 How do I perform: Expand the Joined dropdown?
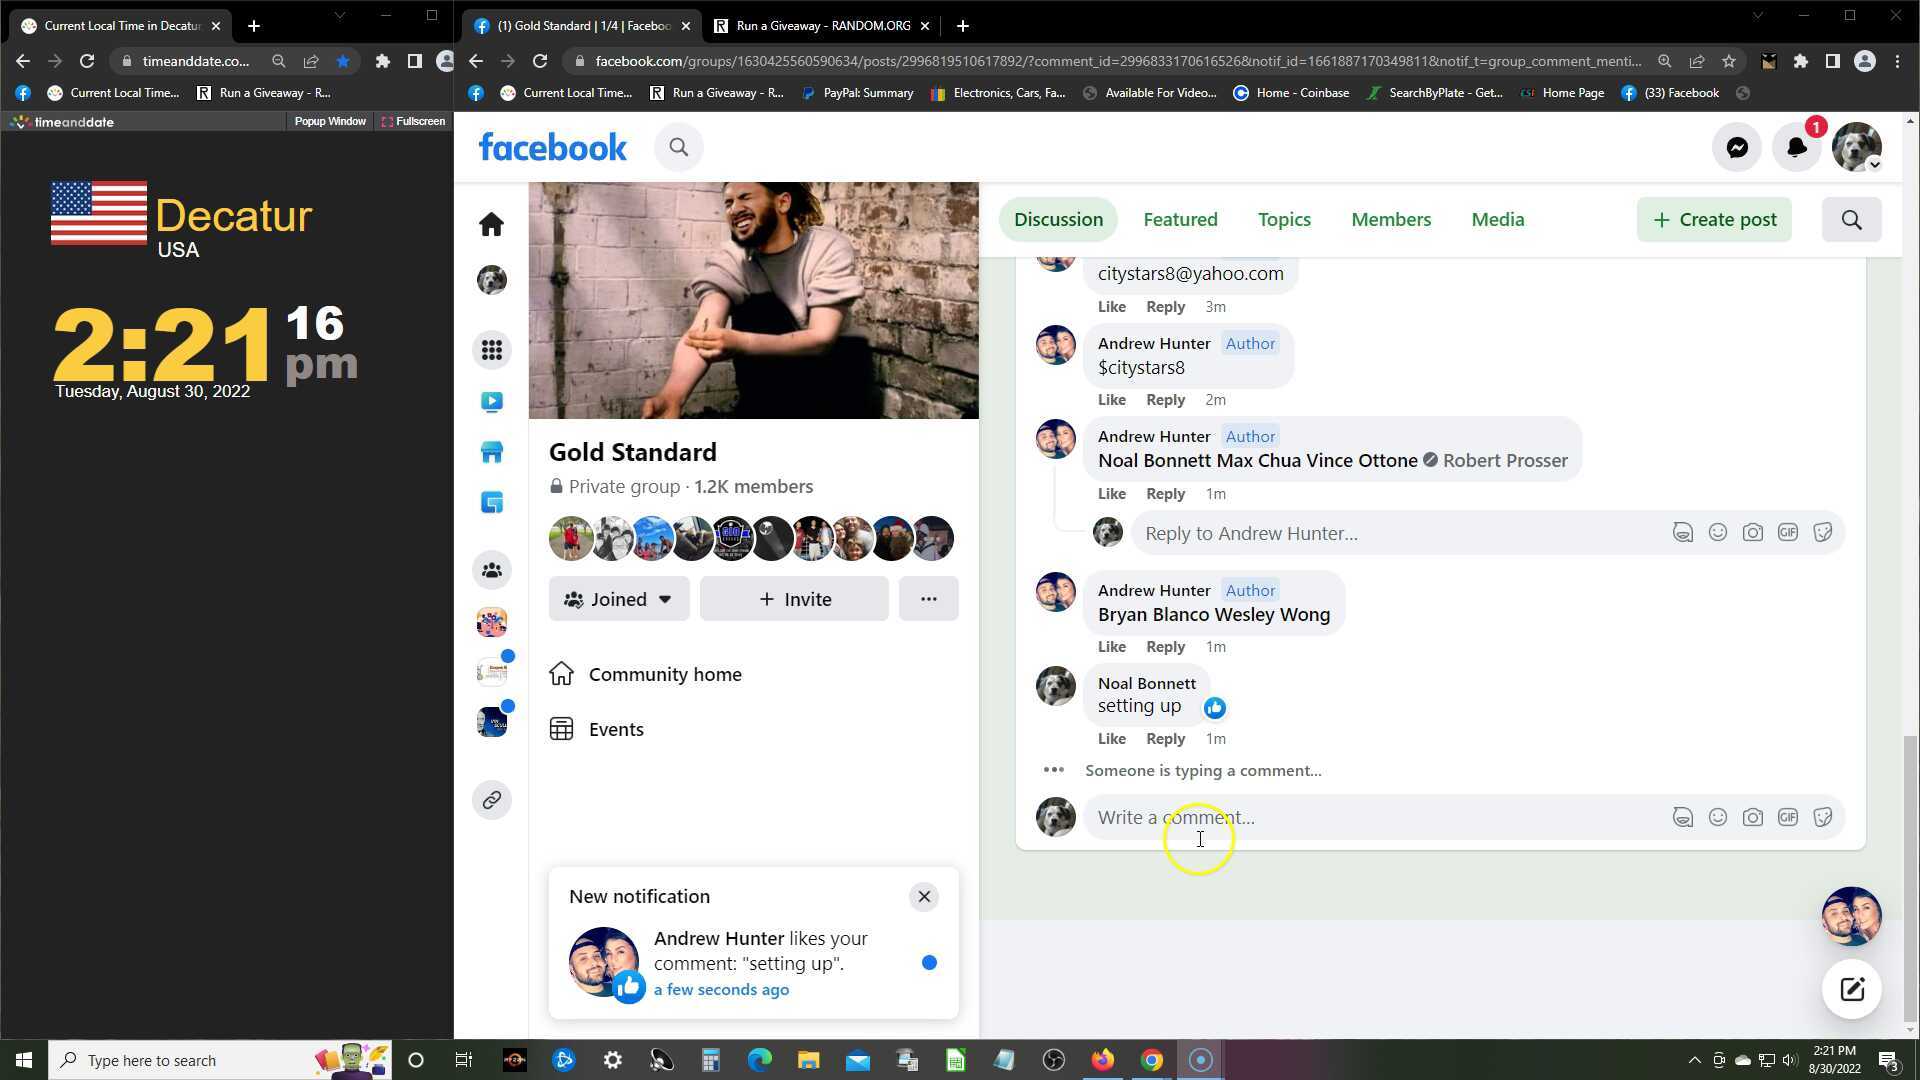619,599
